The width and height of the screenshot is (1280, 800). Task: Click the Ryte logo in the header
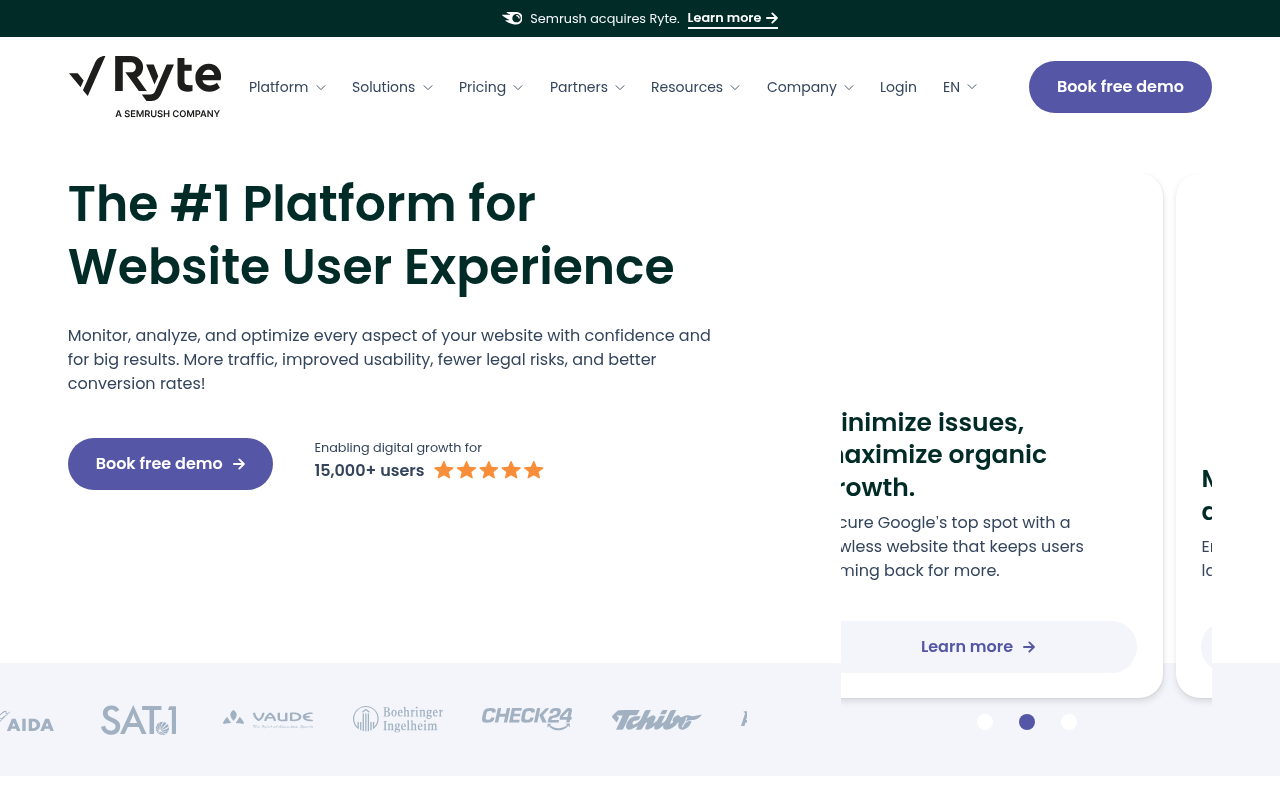(145, 87)
